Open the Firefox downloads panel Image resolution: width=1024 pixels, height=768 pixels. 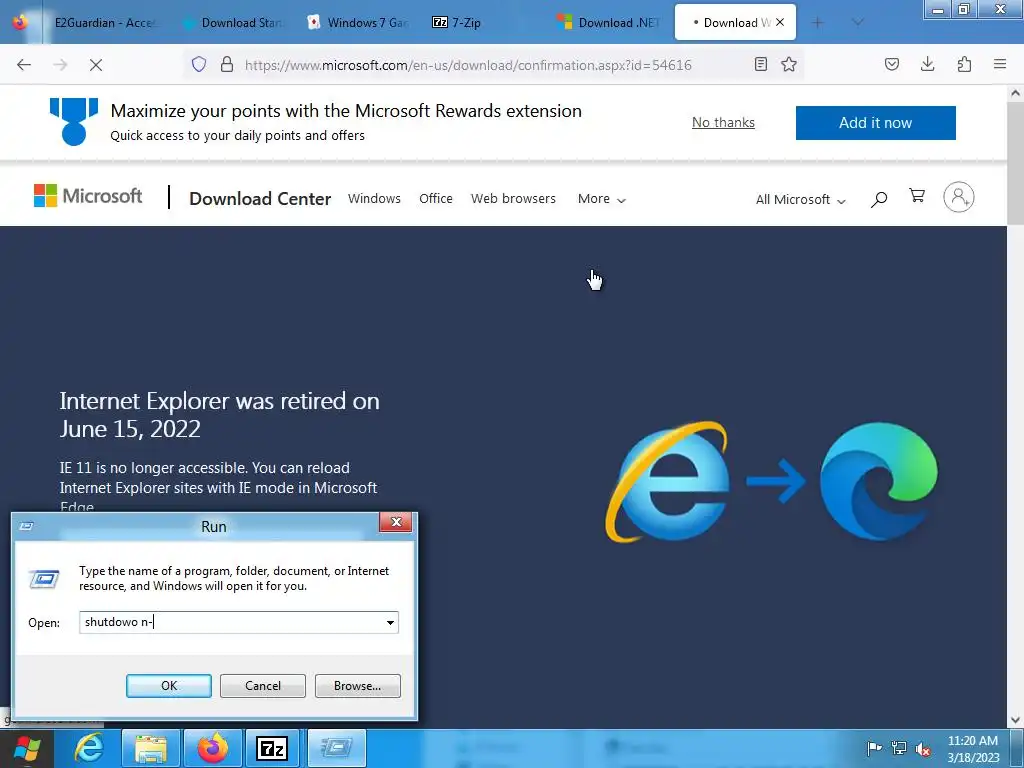(927, 64)
